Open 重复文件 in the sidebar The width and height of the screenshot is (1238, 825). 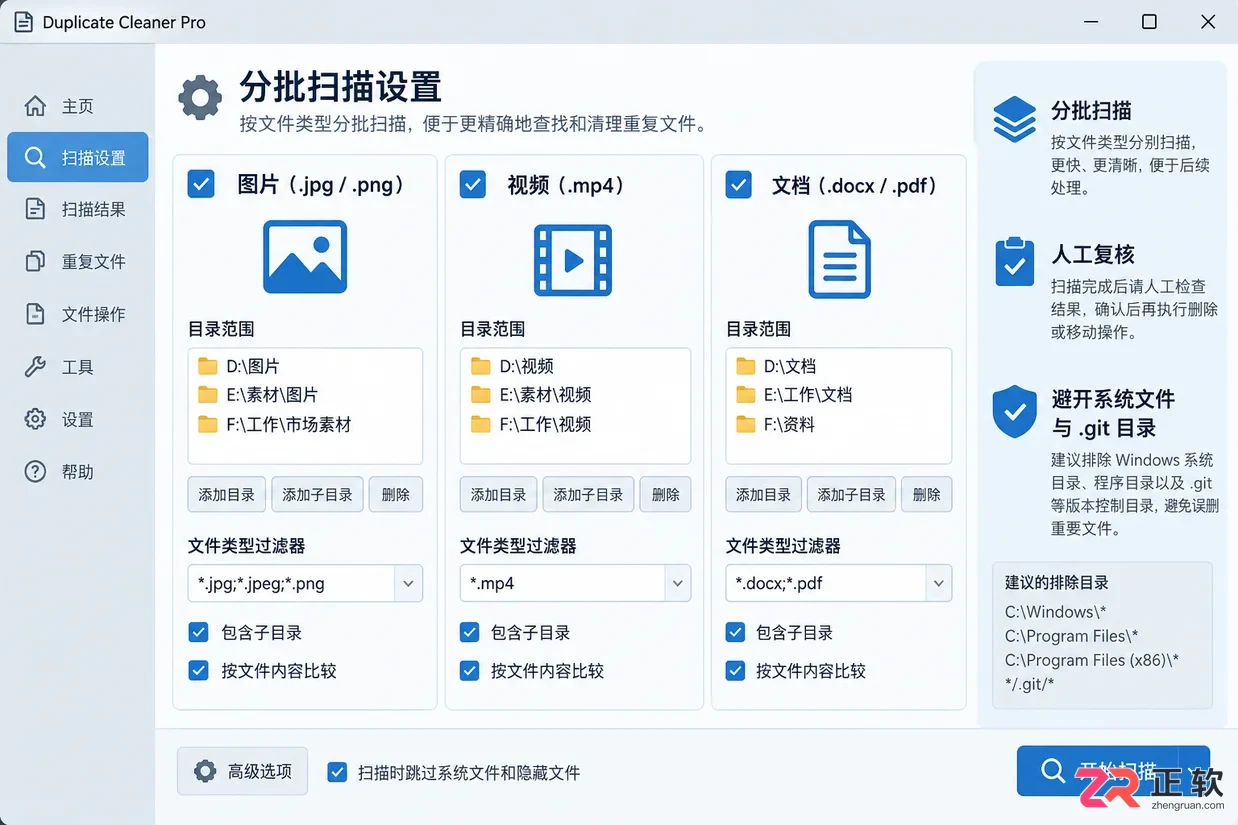78,262
